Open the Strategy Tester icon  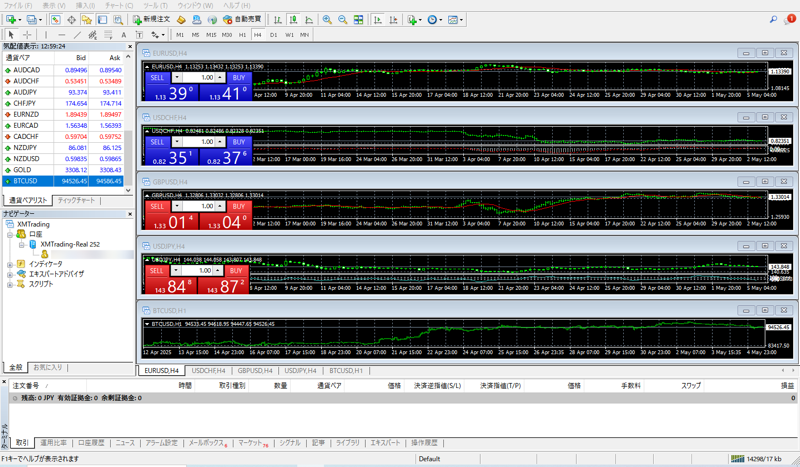pos(118,19)
